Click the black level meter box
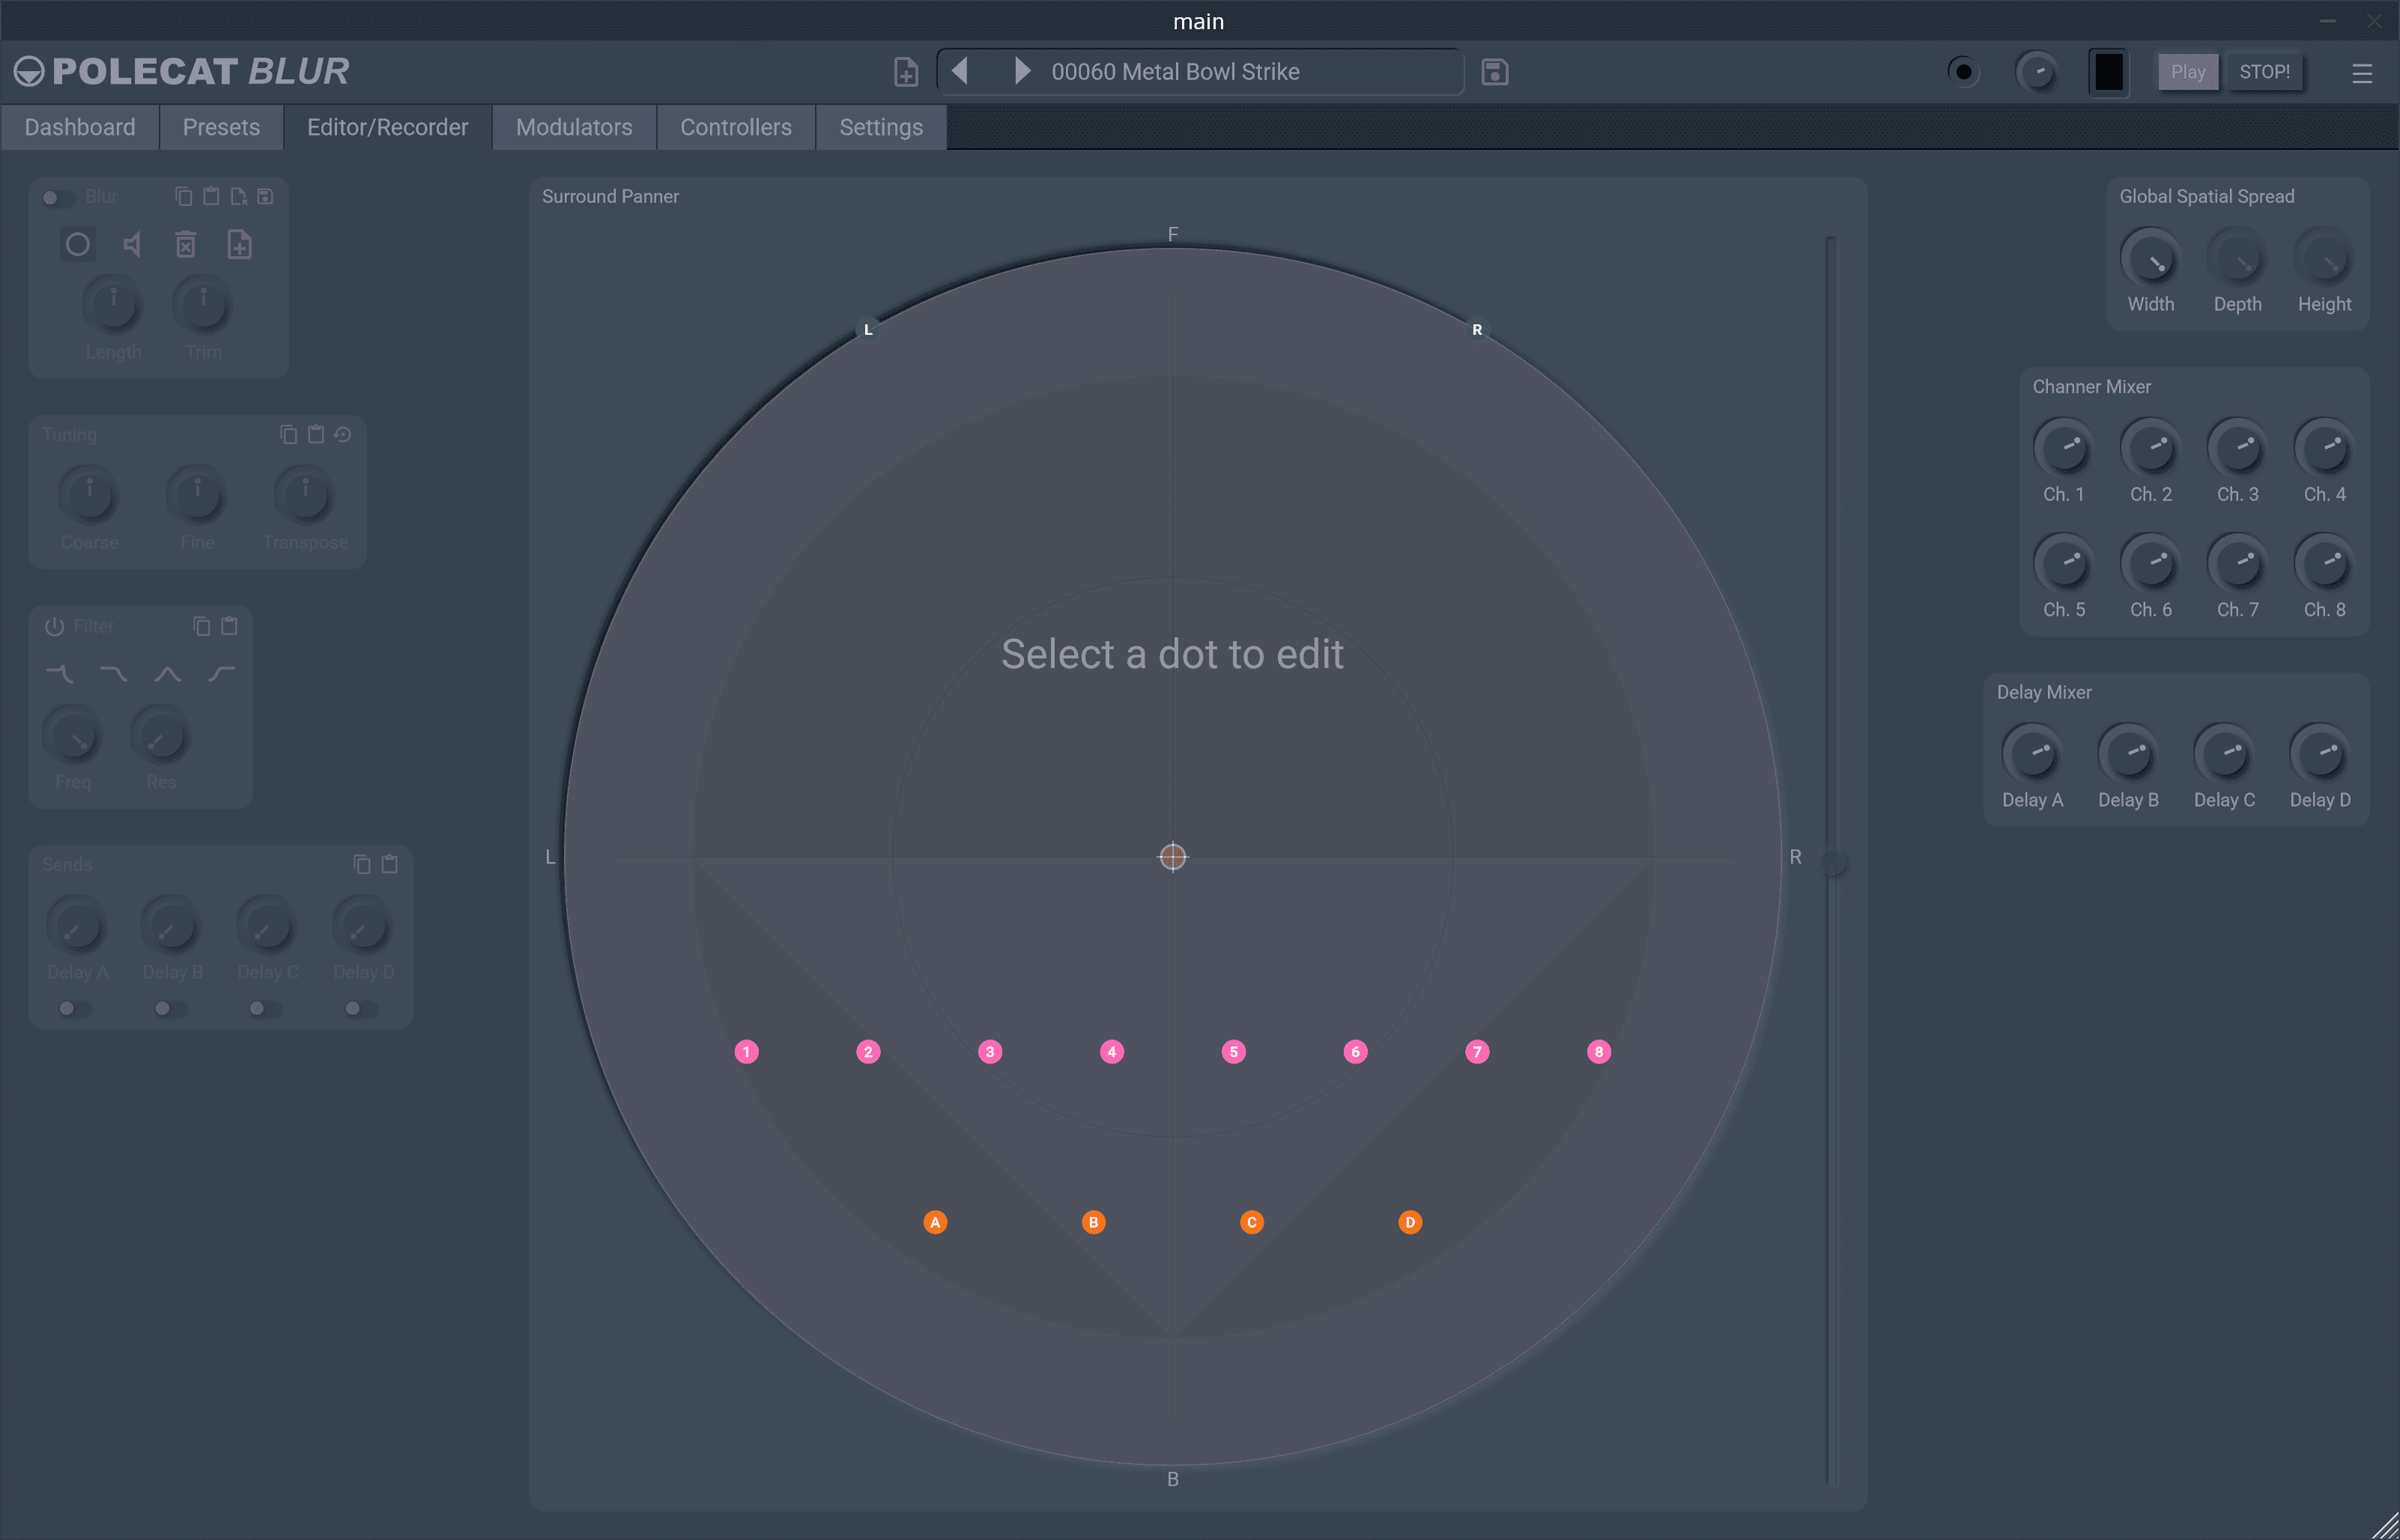This screenshot has height=1540, width=2400. point(2109,72)
